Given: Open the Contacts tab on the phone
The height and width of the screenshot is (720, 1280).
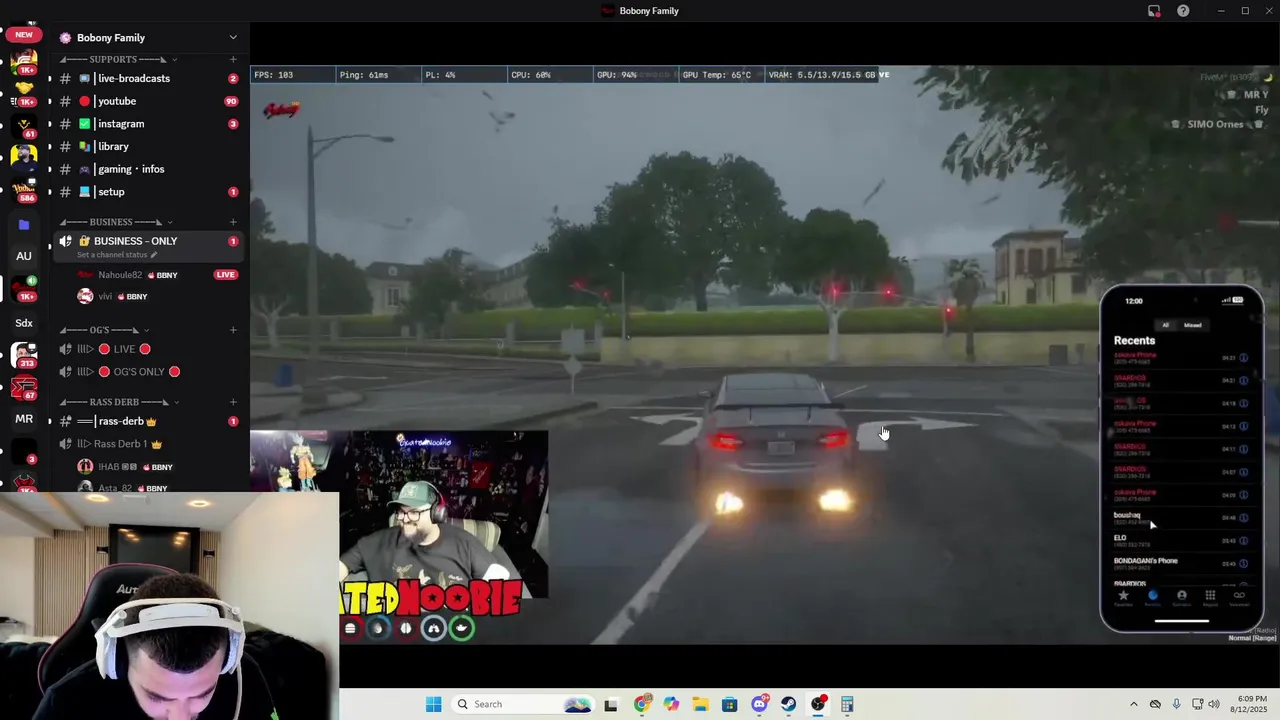Looking at the screenshot, I should pos(1181,597).
